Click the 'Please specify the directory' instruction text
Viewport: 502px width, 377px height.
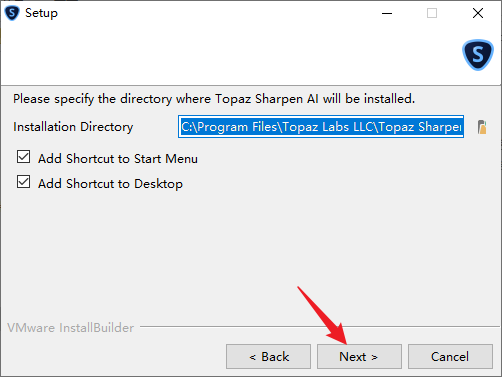tap(214, 99)
